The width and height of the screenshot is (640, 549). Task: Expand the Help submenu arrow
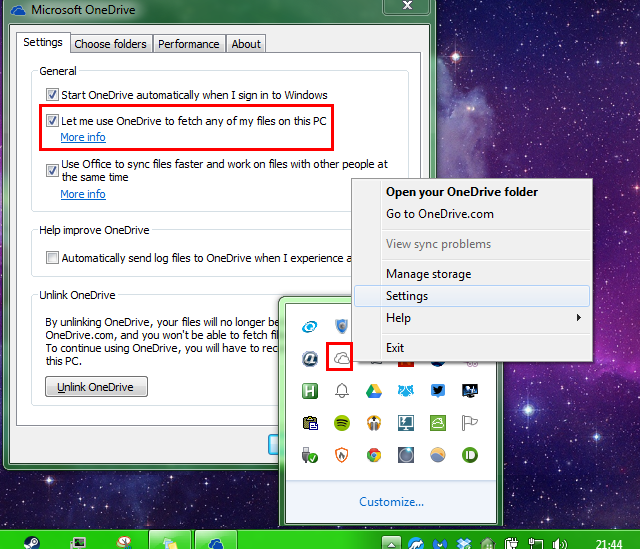click(578, 318)
